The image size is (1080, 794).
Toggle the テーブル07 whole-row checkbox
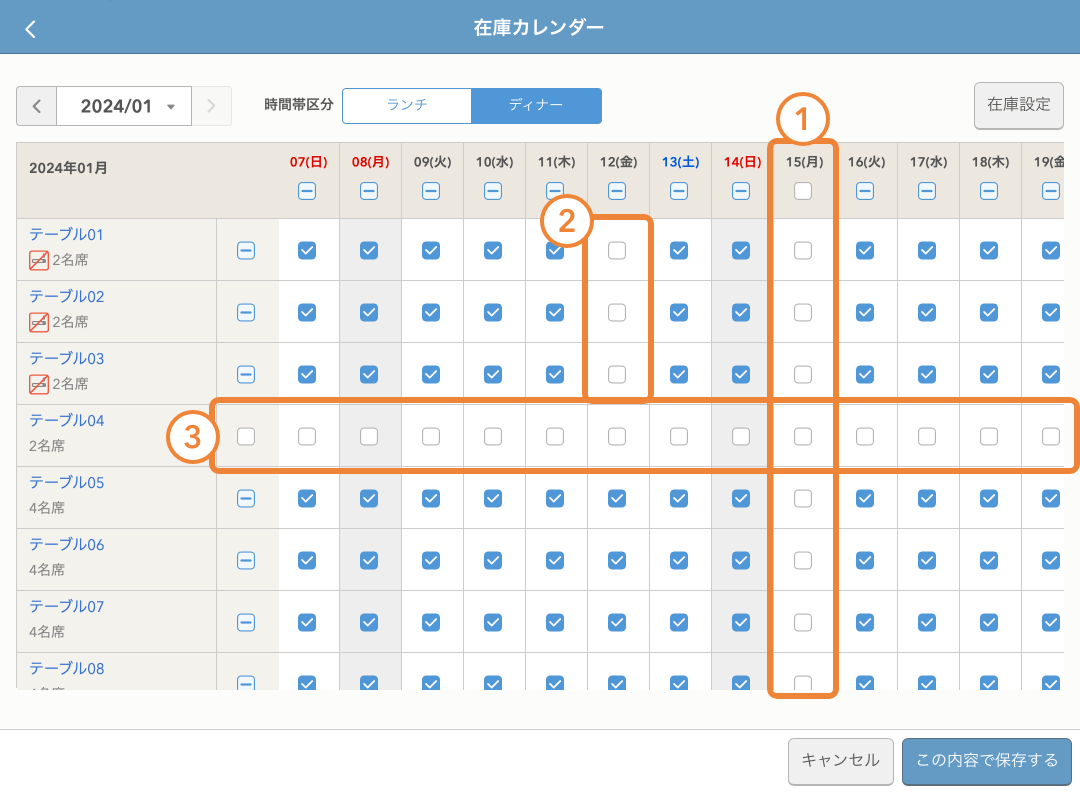246,623
